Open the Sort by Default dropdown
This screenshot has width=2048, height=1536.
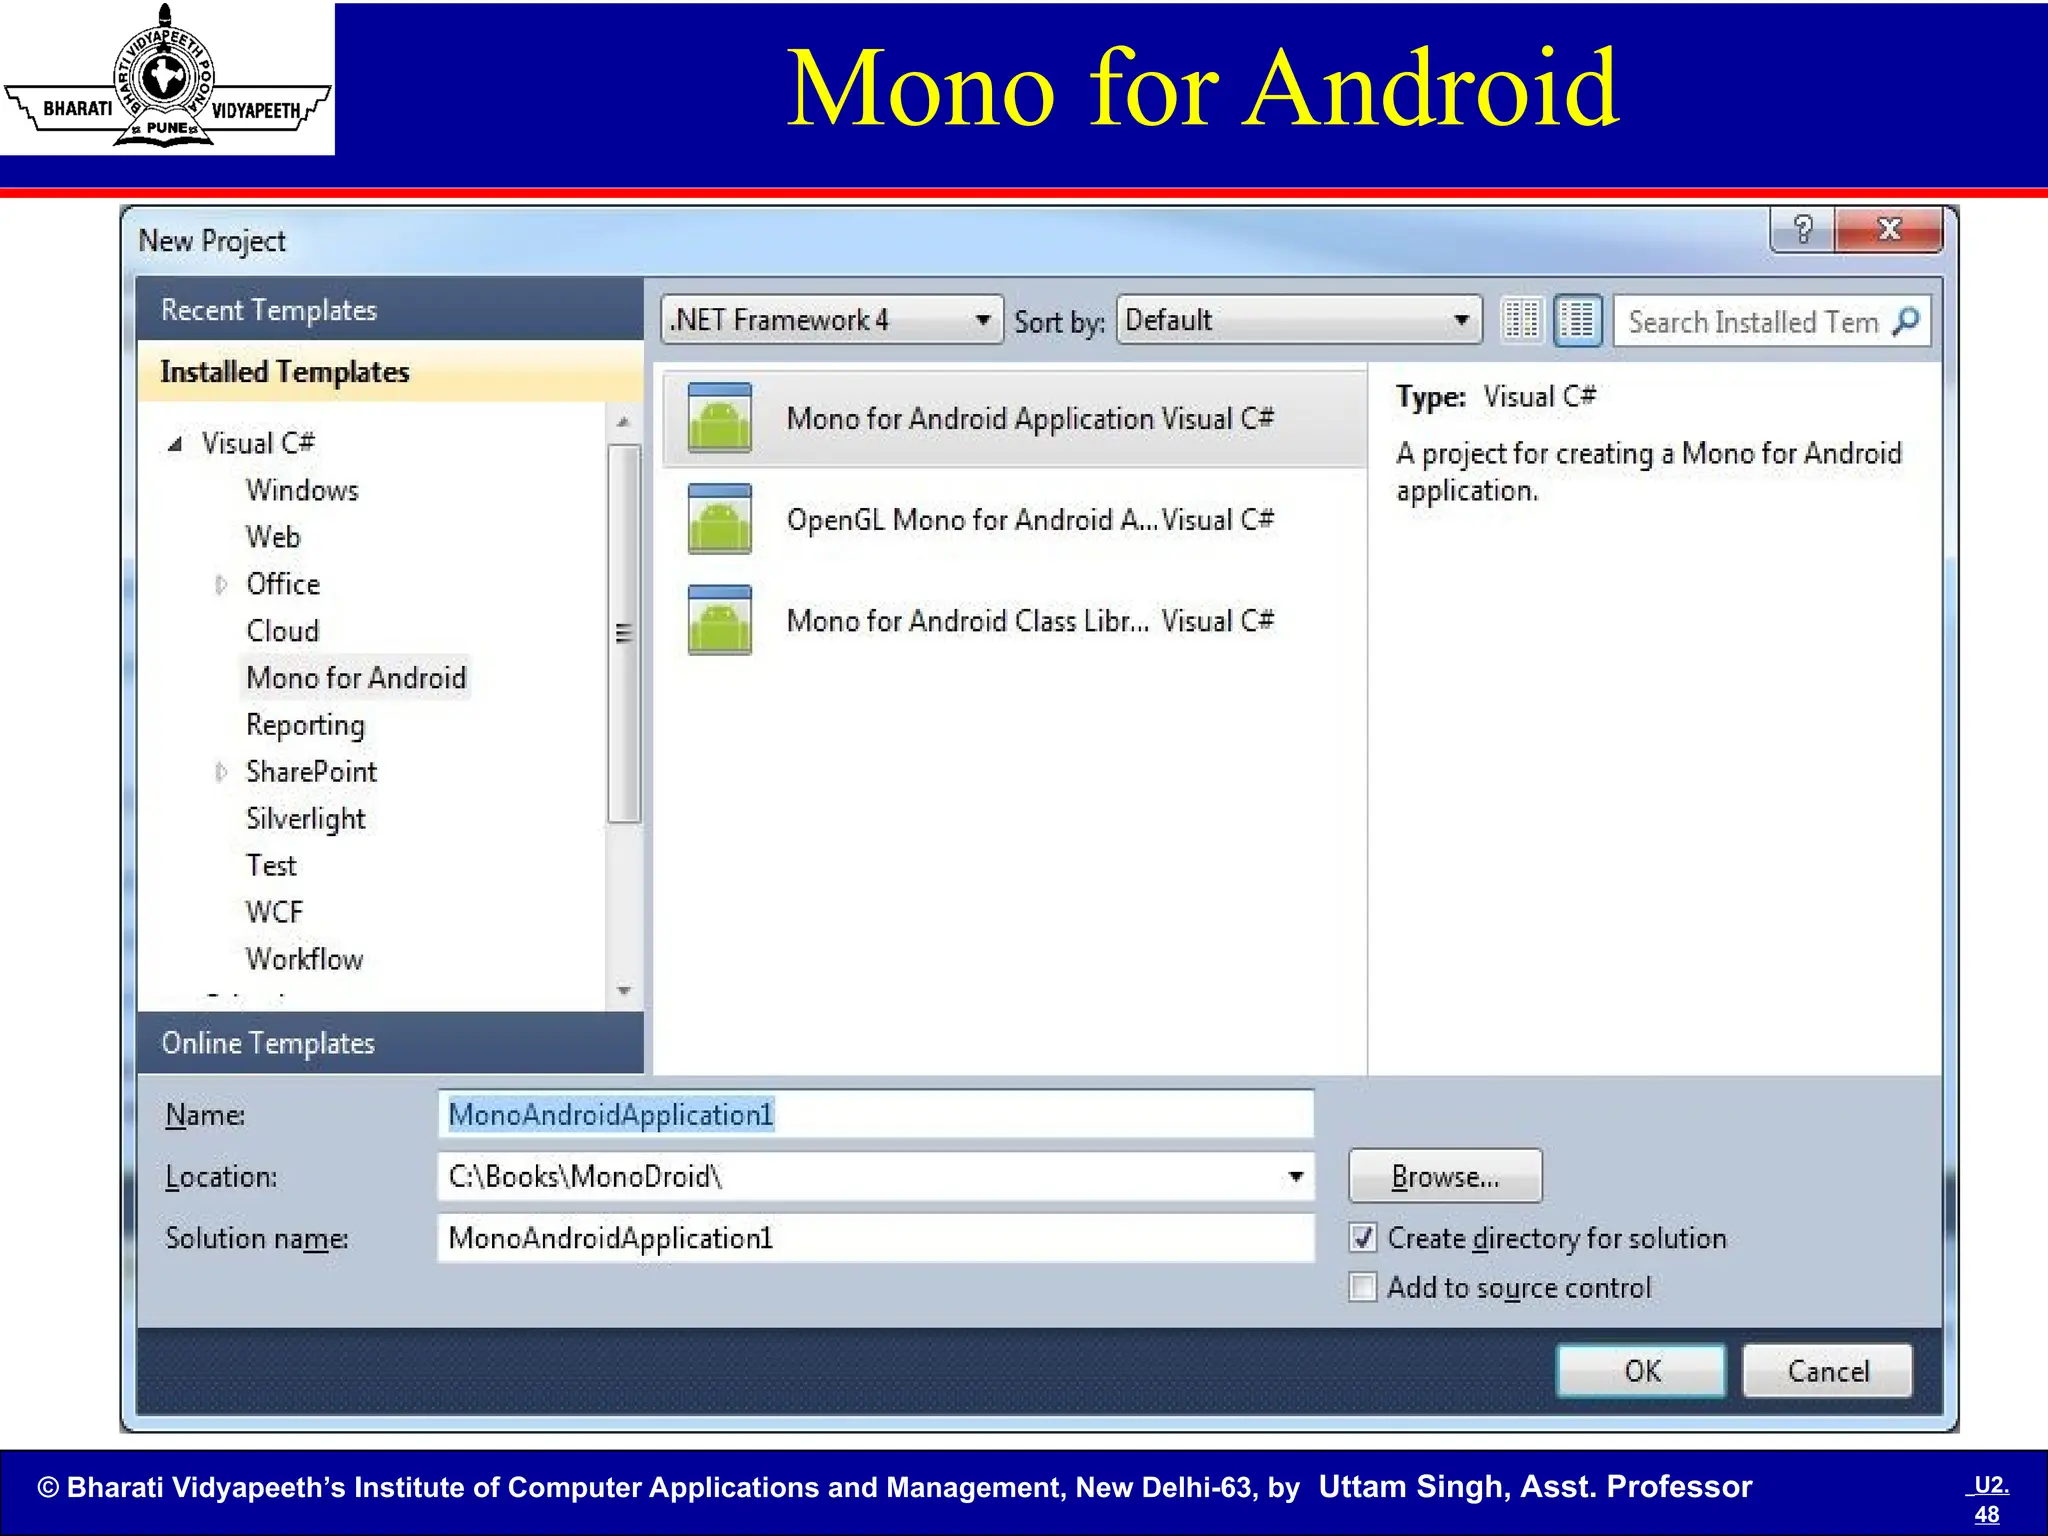click(x=1299, y=320)
